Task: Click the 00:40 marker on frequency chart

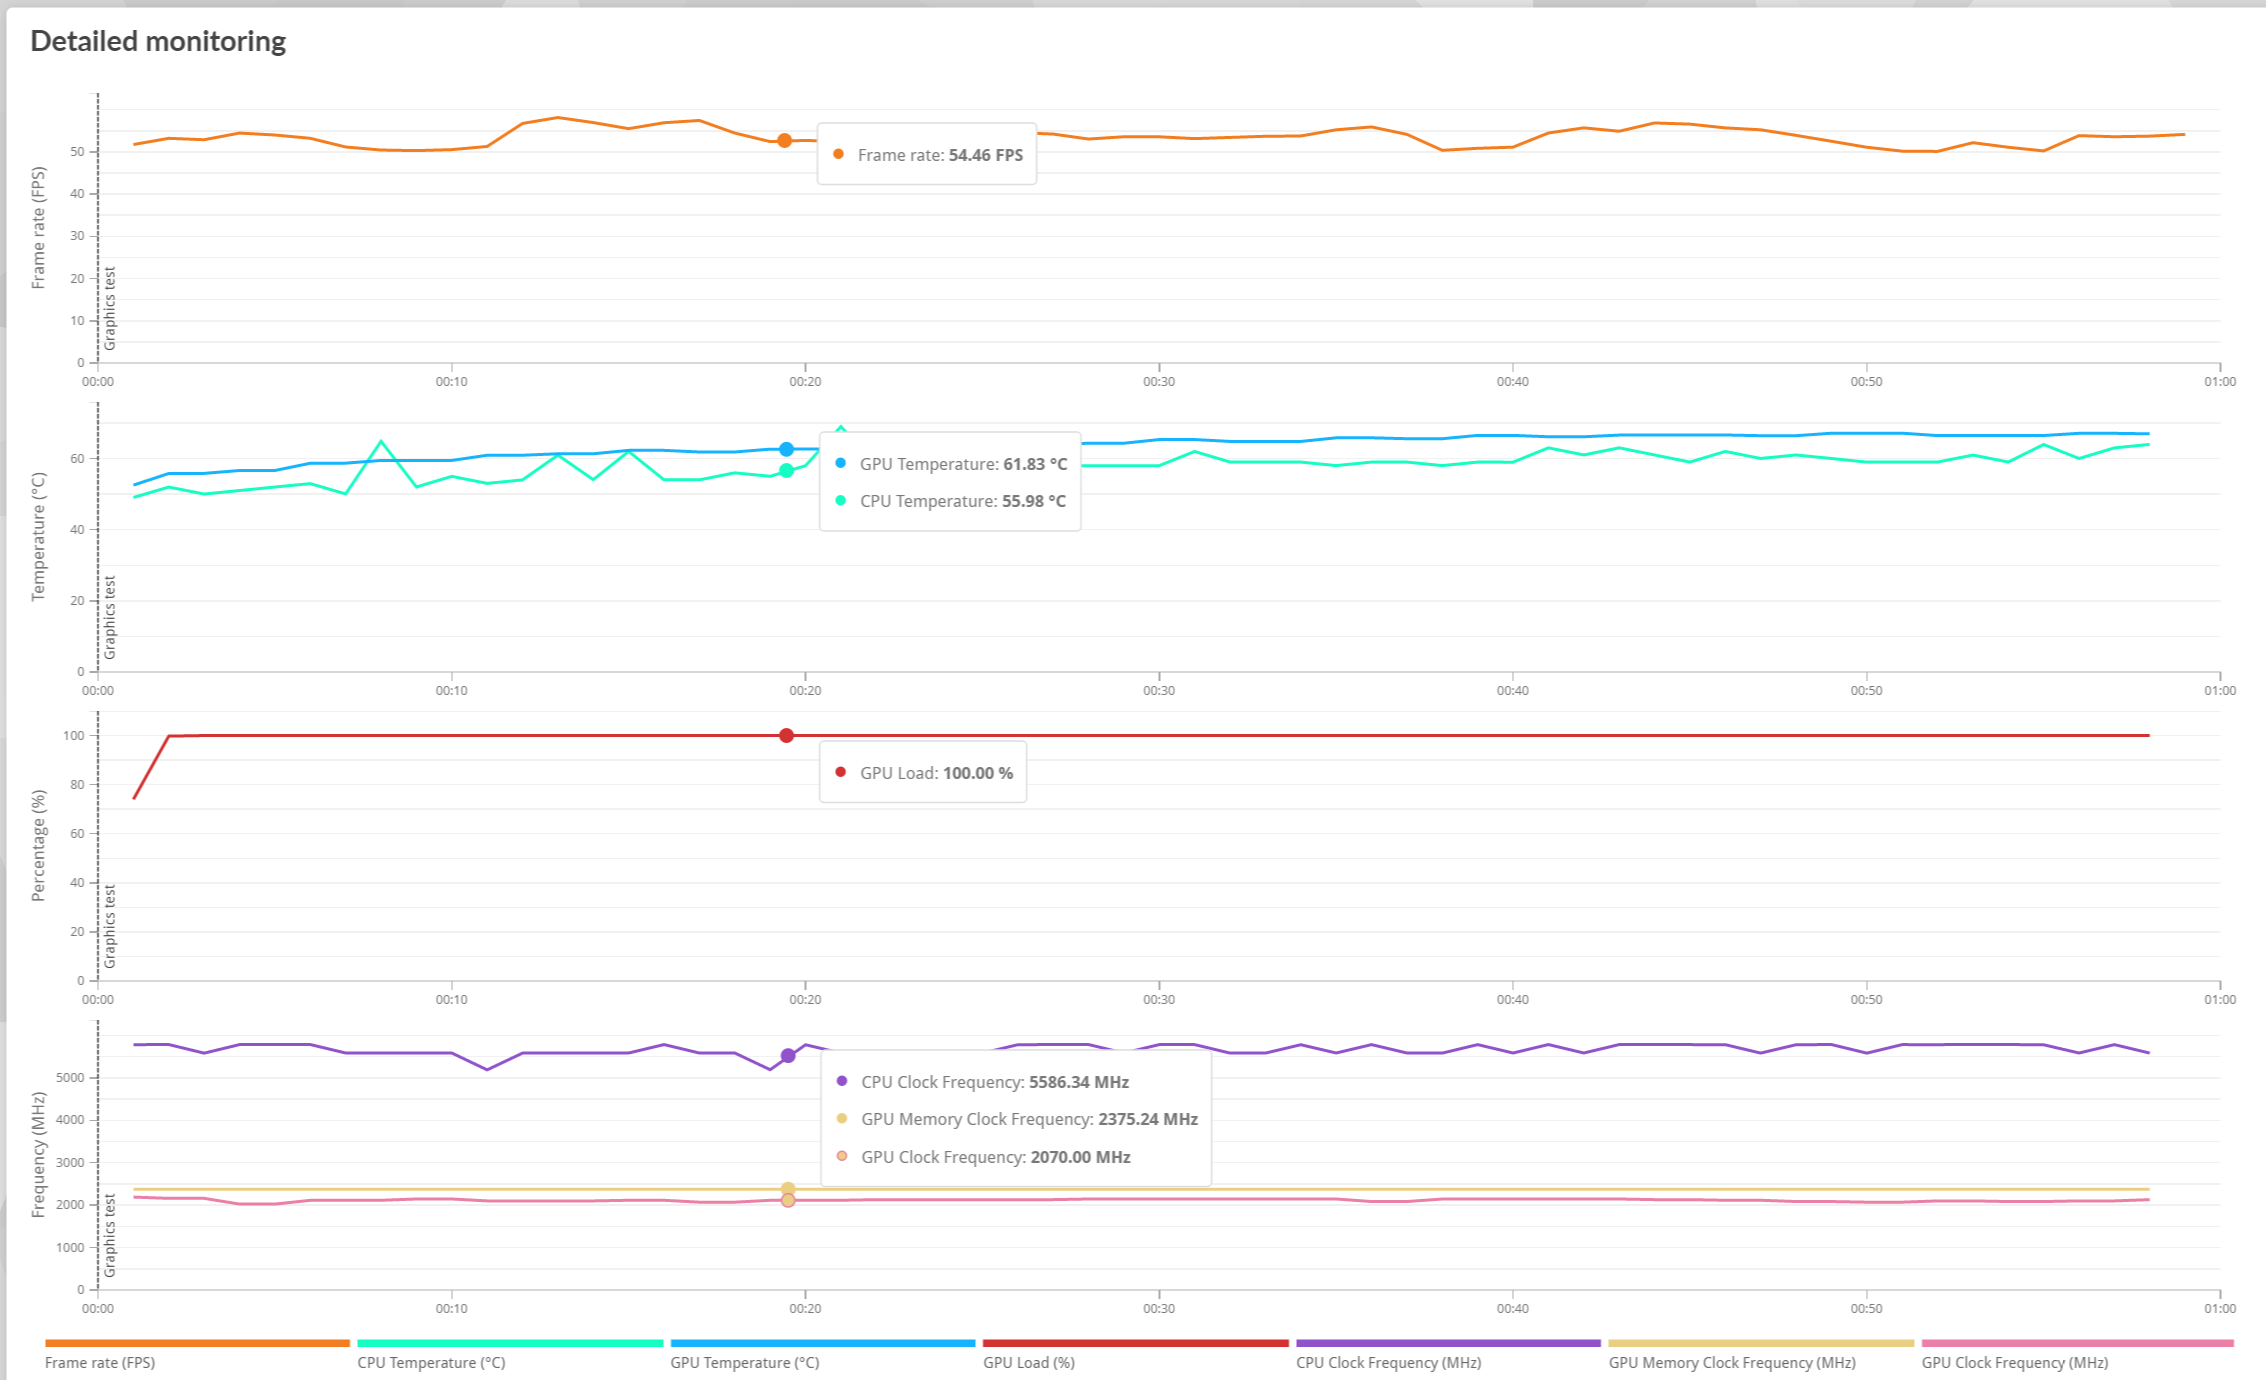Action: click(x=1512, y=1308)
